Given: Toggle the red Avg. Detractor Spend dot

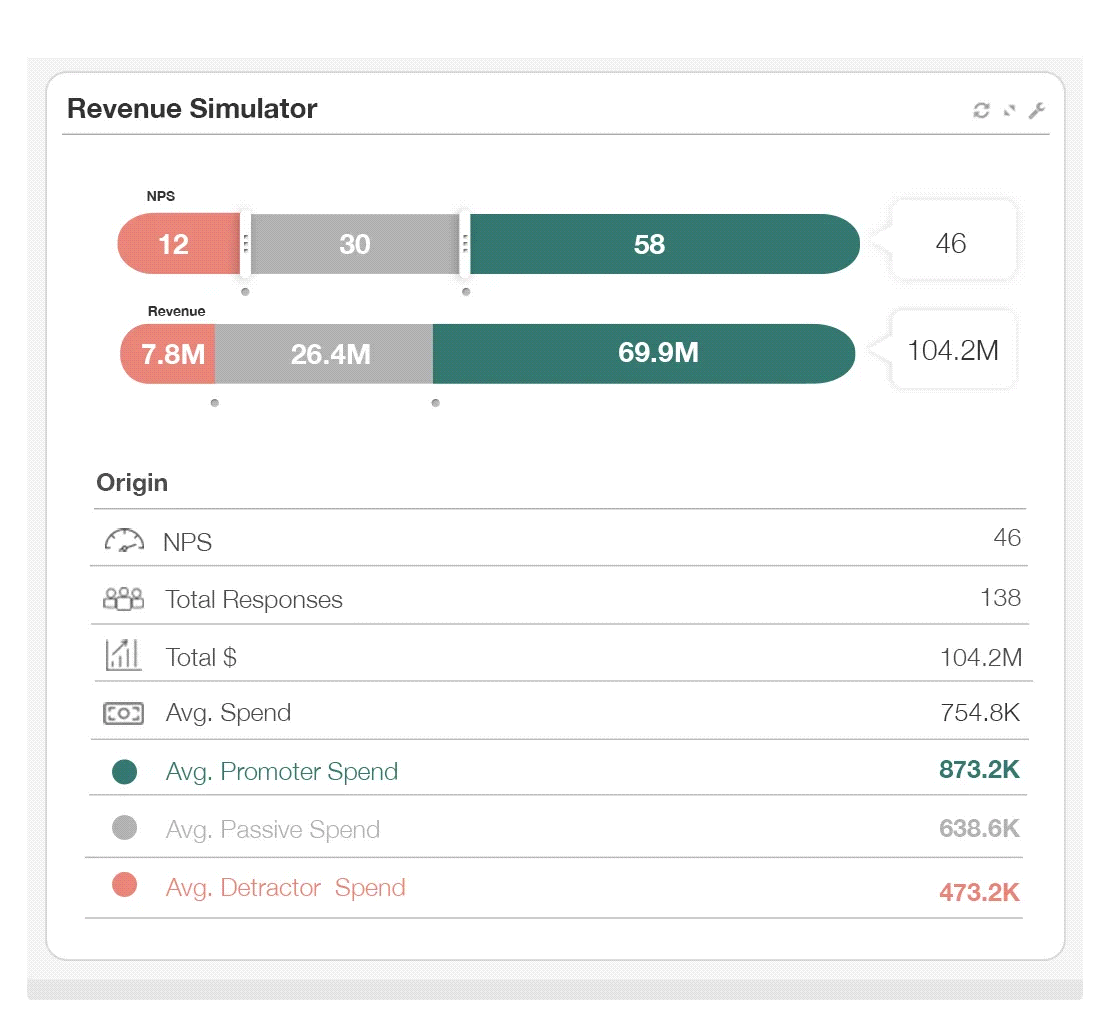Looking at the screenshot, I should coord(124,885).
